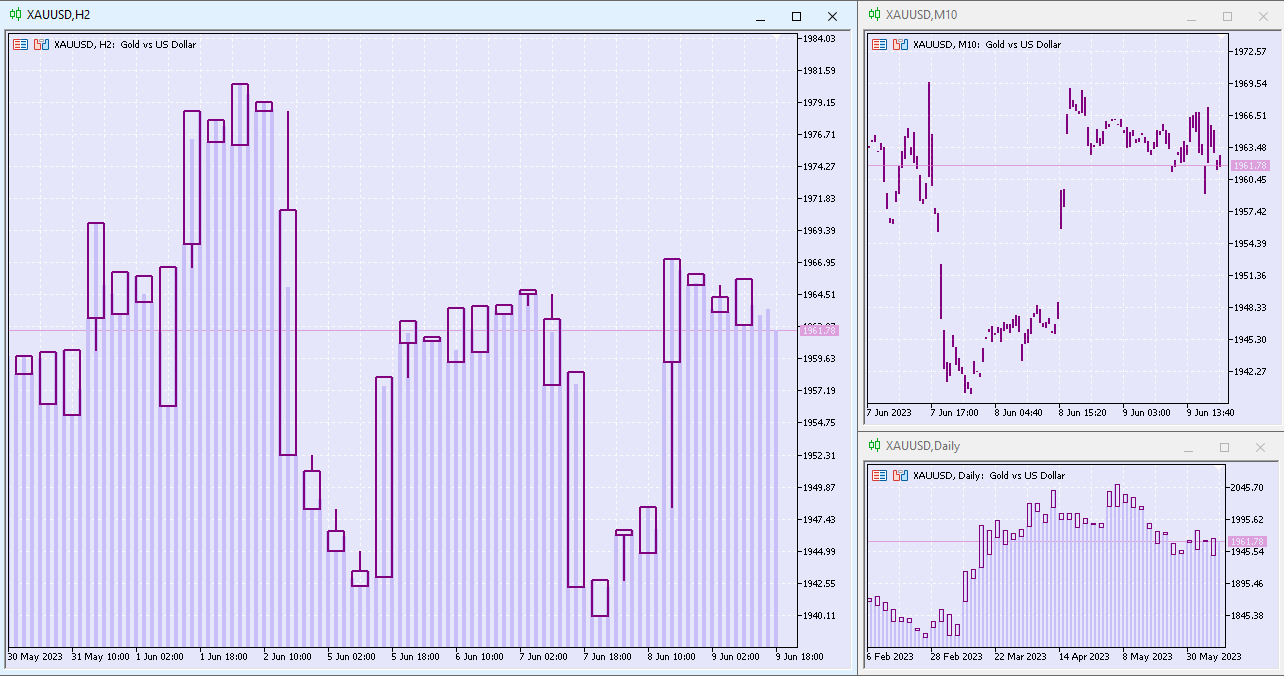
Task: Click the highlighted 1961.78 price tag in Daily chart
Action: tap(1247, 541)
